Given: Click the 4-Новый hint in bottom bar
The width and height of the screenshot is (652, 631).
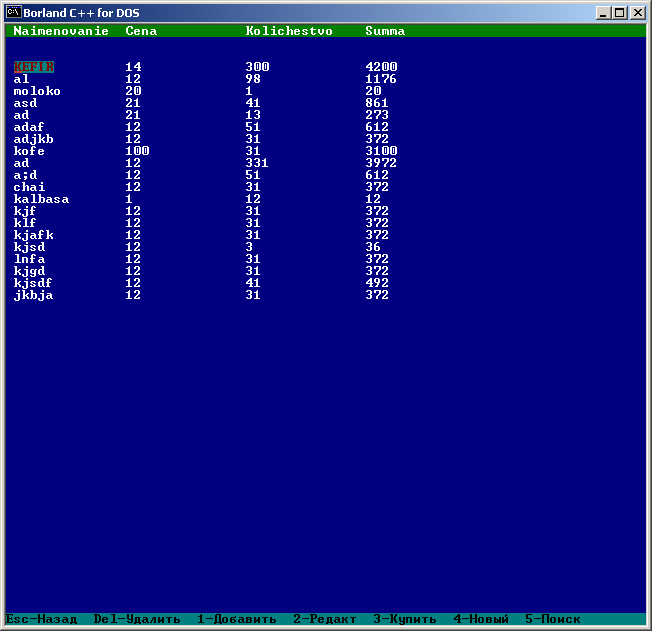Looking at the screenshot, I should click(481, 619).
